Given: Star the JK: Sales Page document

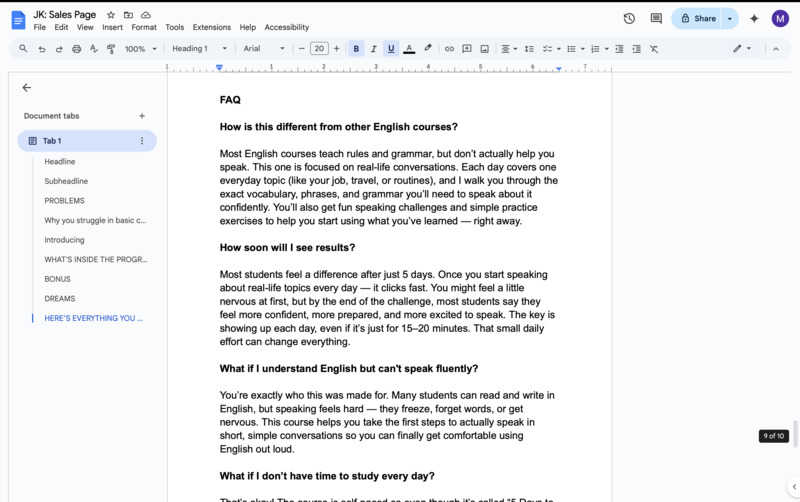Looking at the screenshot, I should (111, 15).
